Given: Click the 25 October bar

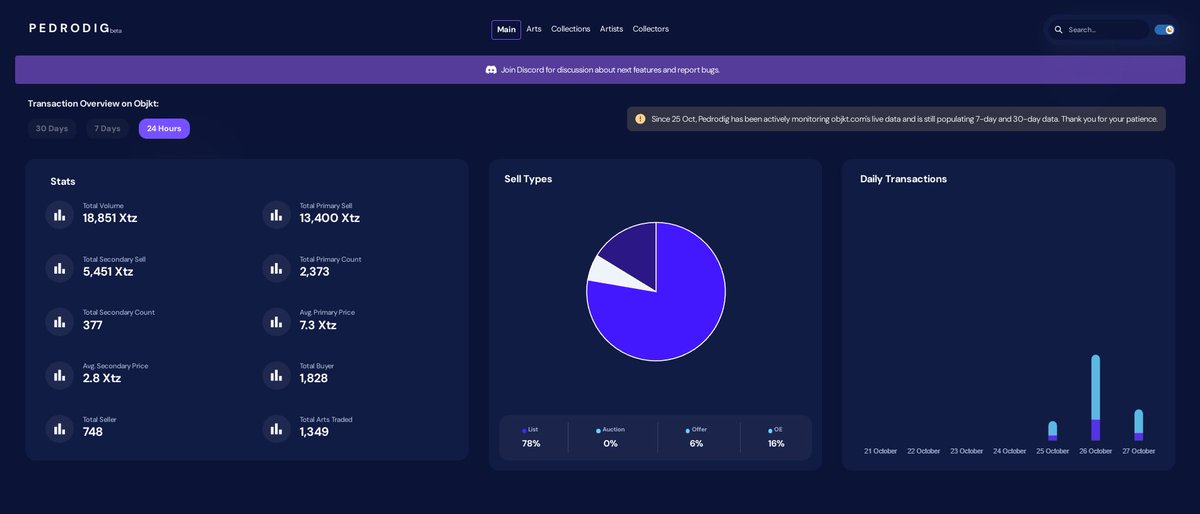Looking at the screenshot, I should 1052,430.
